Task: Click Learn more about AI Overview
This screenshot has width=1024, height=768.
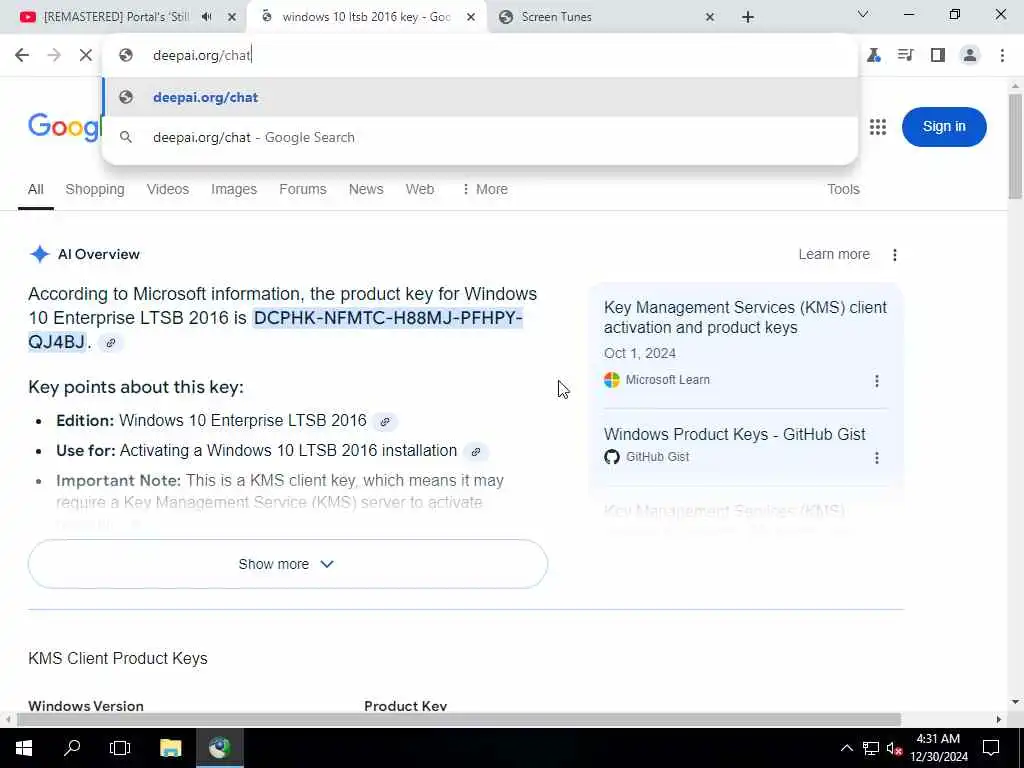Action: tap(834, 254)
